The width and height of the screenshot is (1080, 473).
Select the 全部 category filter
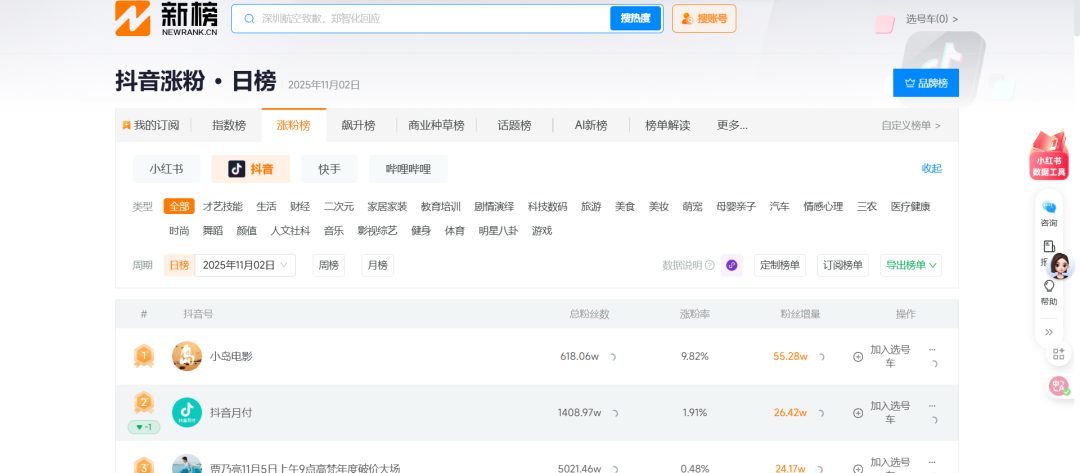pos(179,206)
